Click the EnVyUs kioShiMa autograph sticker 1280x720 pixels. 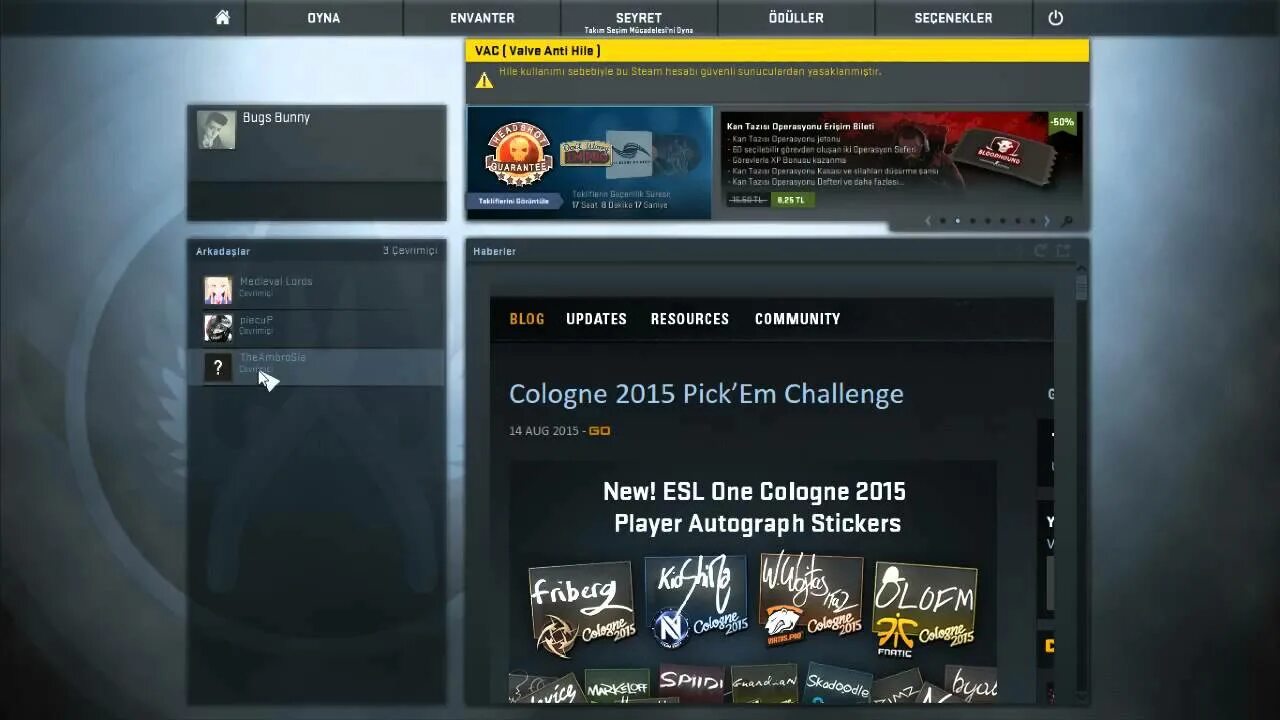696,600
